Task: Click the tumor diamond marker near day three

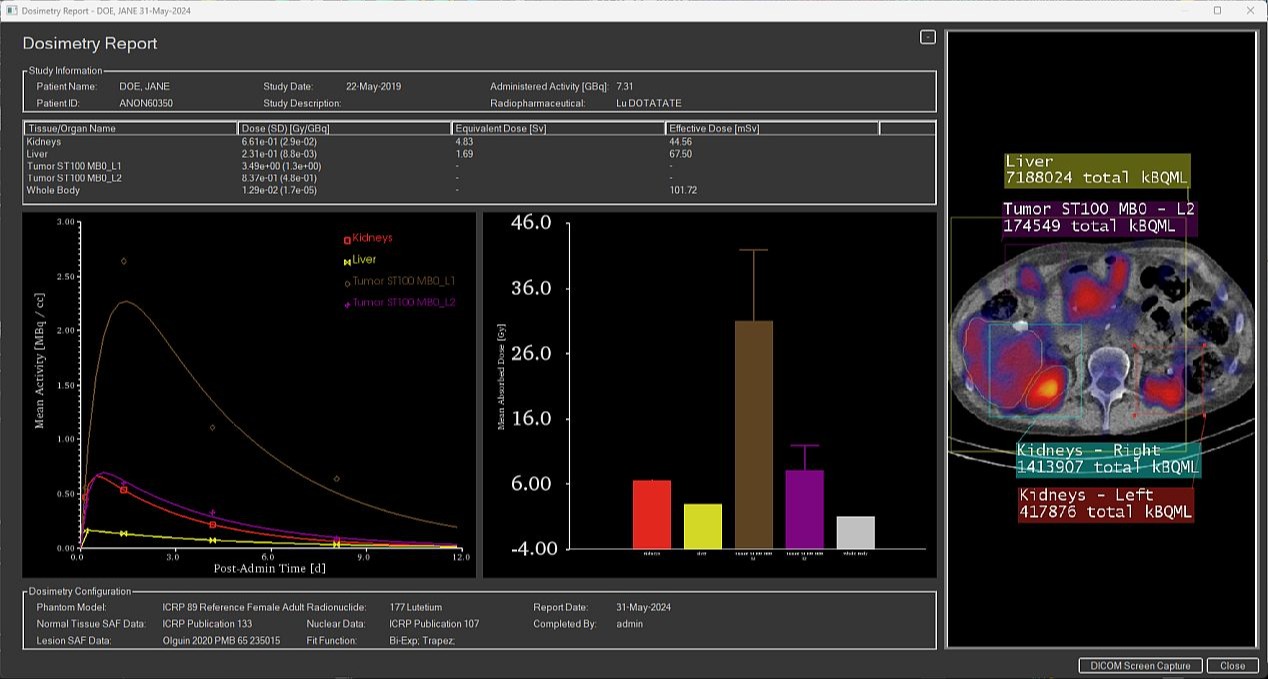Action: pyautogui.click(x=211, y=426)
